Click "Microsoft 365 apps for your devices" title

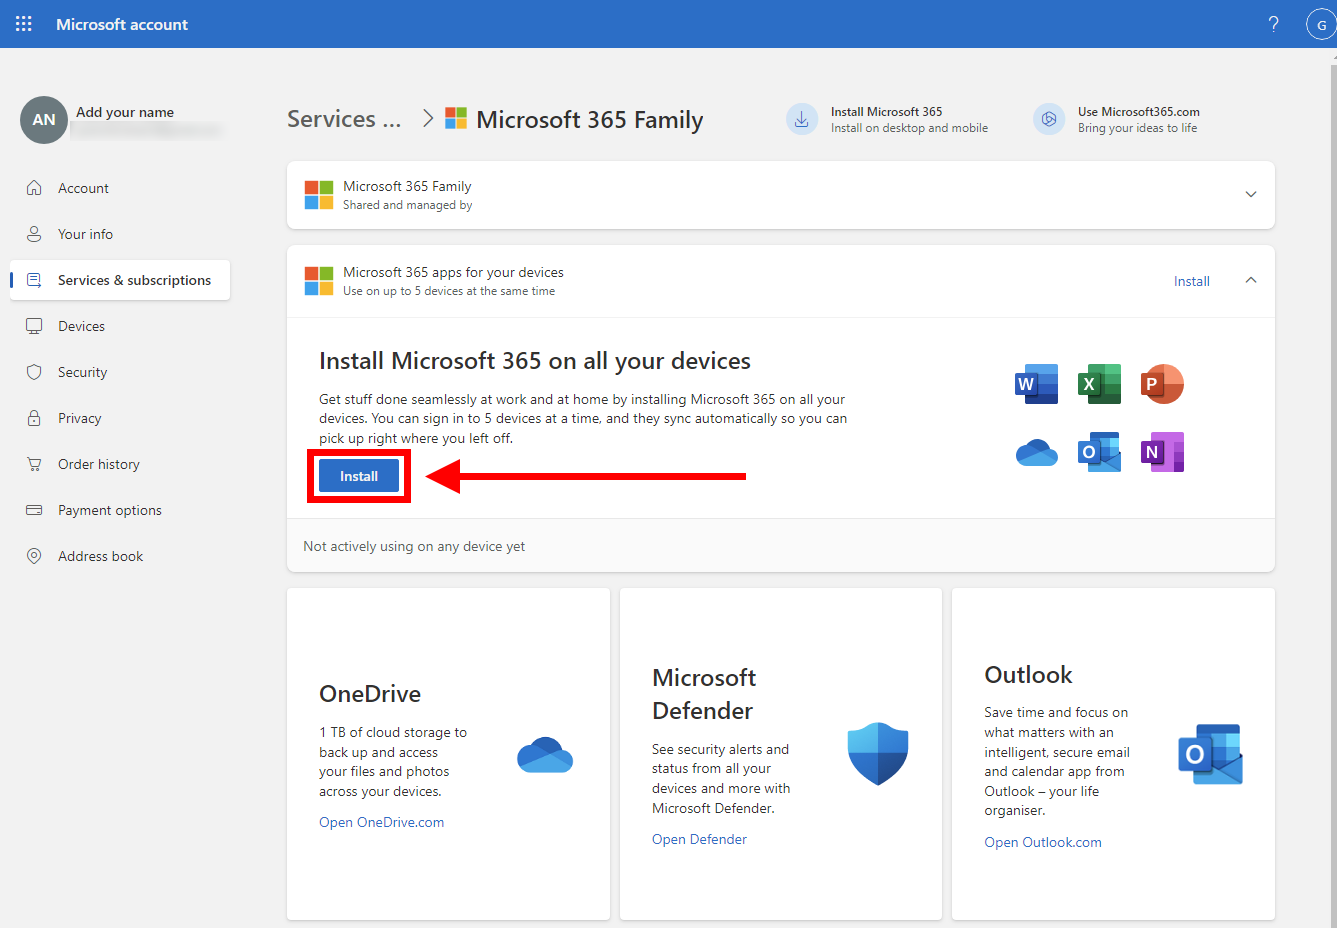click(x=453, y=272)
